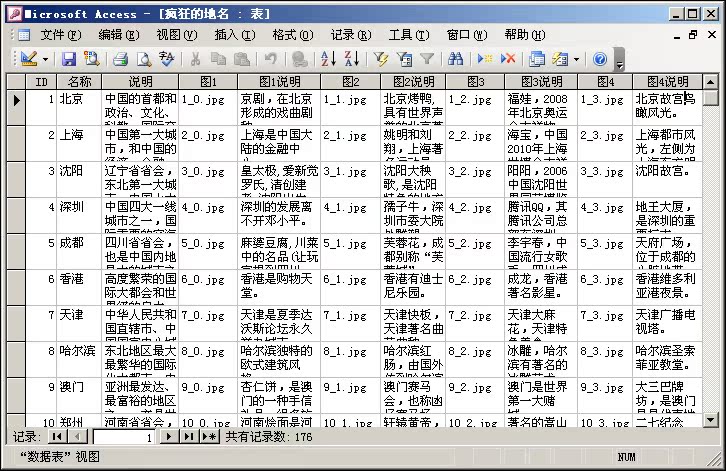Click Filter By Selection icon
Screen dimensions: 726x471
coord(381,59)
